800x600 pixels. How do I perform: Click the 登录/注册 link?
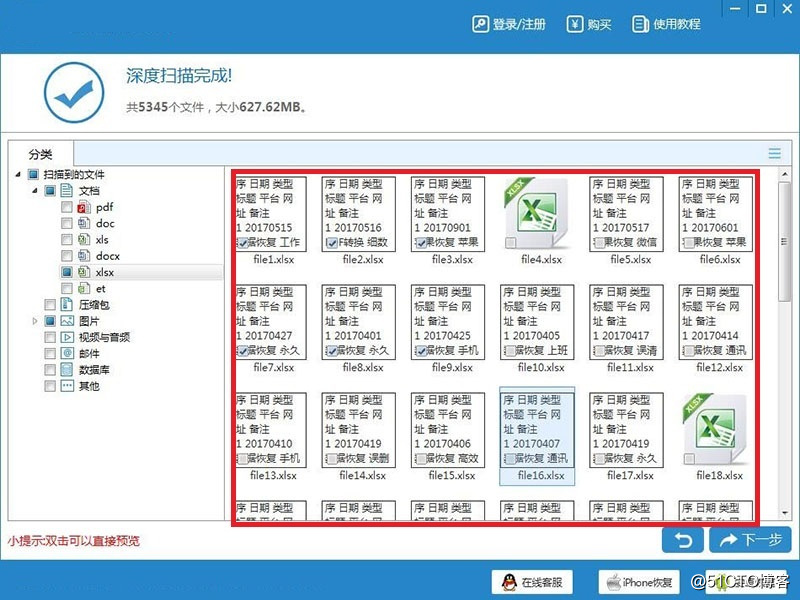(x=519, y=24)
